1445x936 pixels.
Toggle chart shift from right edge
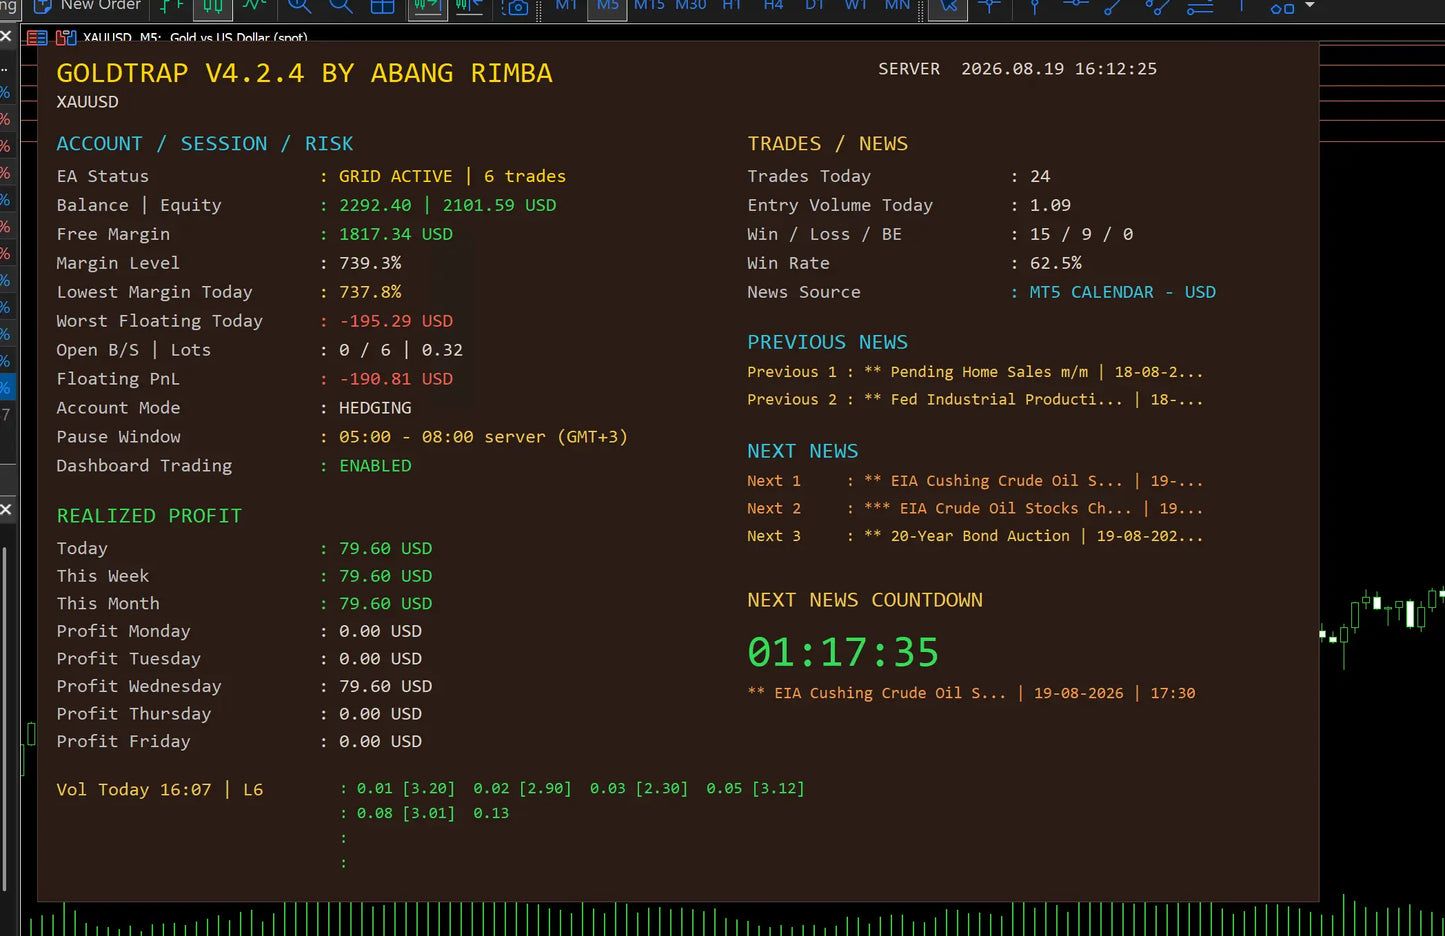tap(468, 7)
